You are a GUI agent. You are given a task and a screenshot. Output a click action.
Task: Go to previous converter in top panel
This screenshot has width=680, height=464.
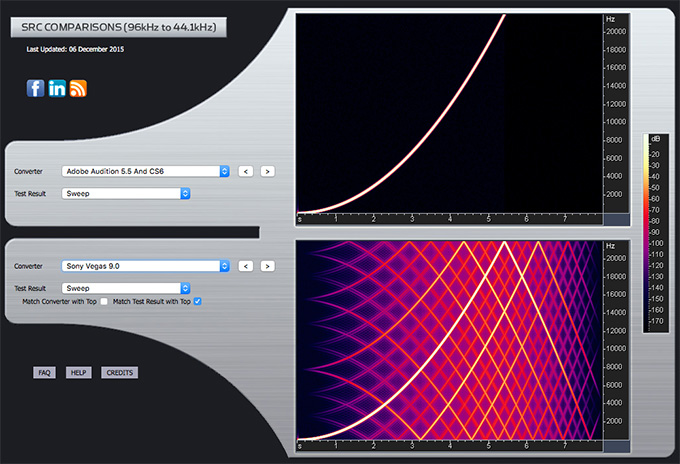click(x=246, y=171)
